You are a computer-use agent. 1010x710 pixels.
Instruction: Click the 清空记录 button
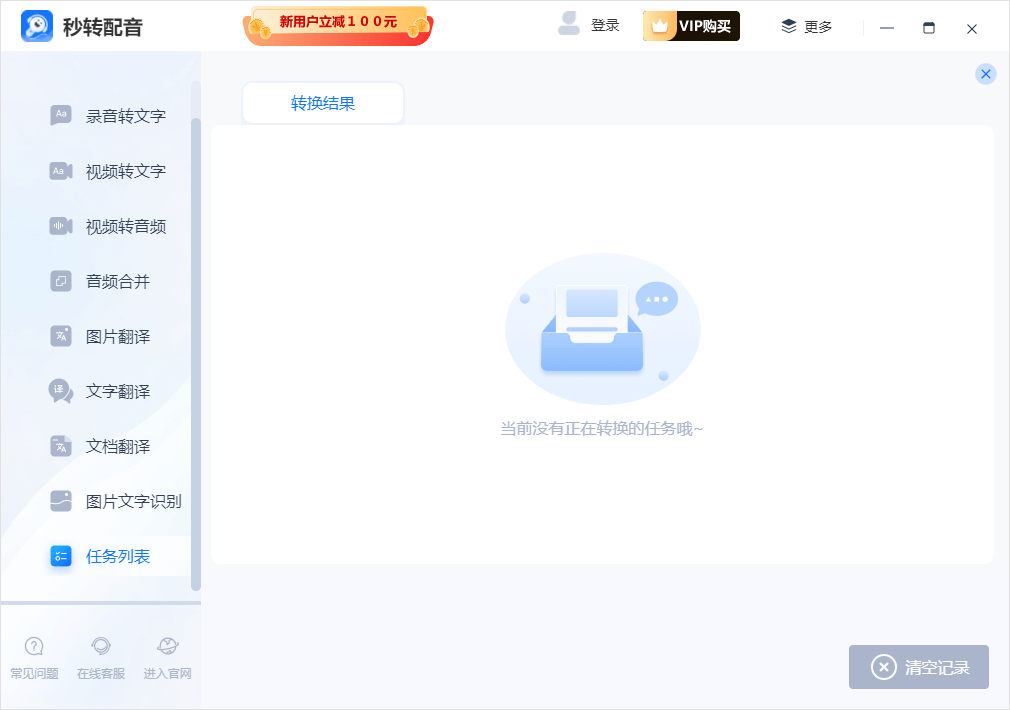click(x=919, y=667)
